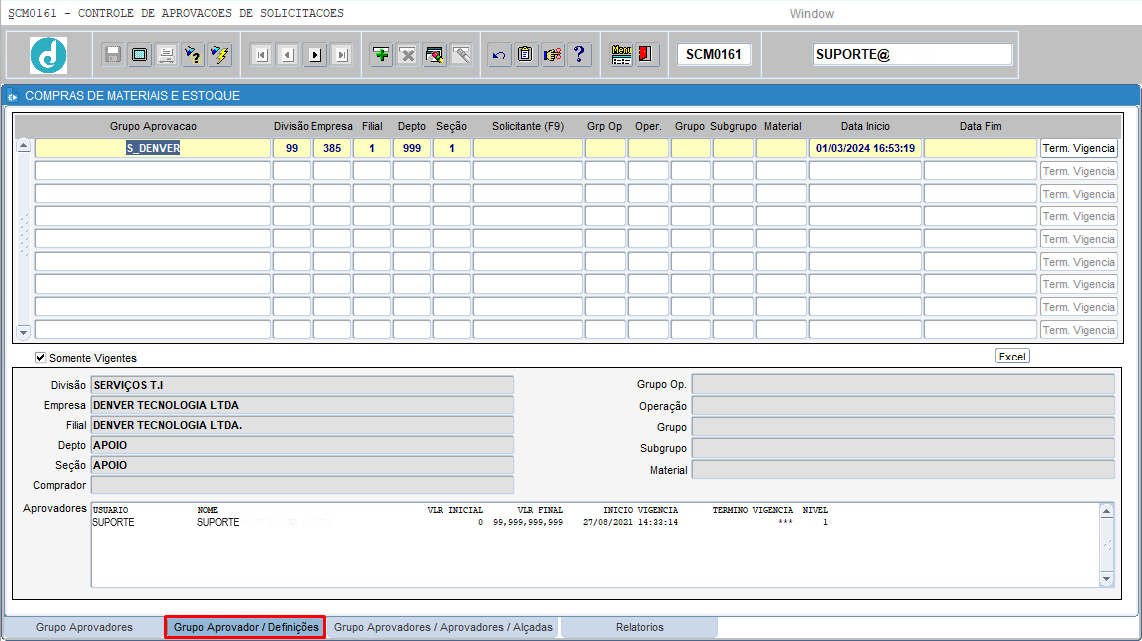
Task: Click the grid scrollbar down arrow
Action: click(23, 332)
